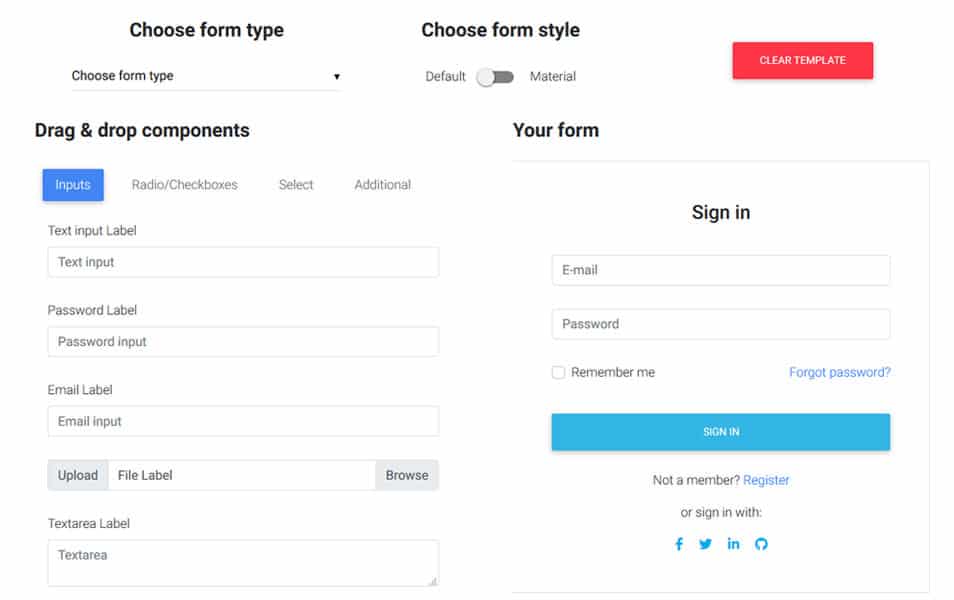Viewport: 954px width, 600px height.
Task: Toggle the Default/Material form style switch
Action: [x=495, y=77]
